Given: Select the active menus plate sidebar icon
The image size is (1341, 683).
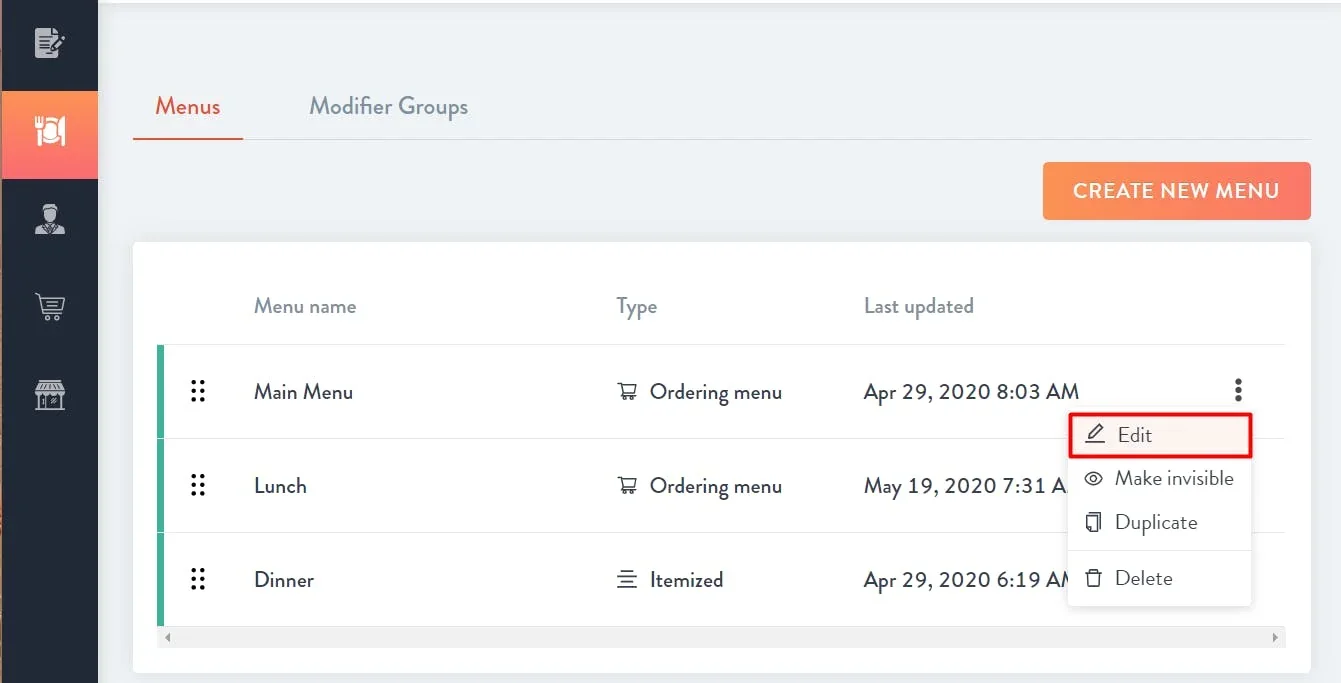Looking at the screenshot, I should (x=49, y=132).
